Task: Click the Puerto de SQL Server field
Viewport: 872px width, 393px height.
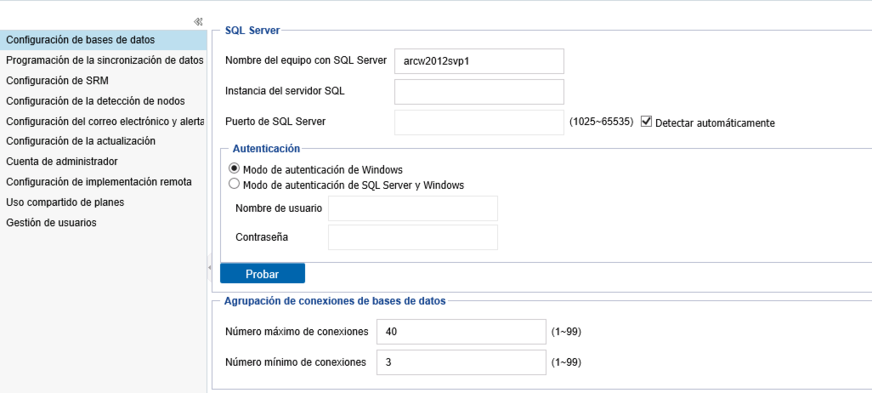Action: (479, 122)
